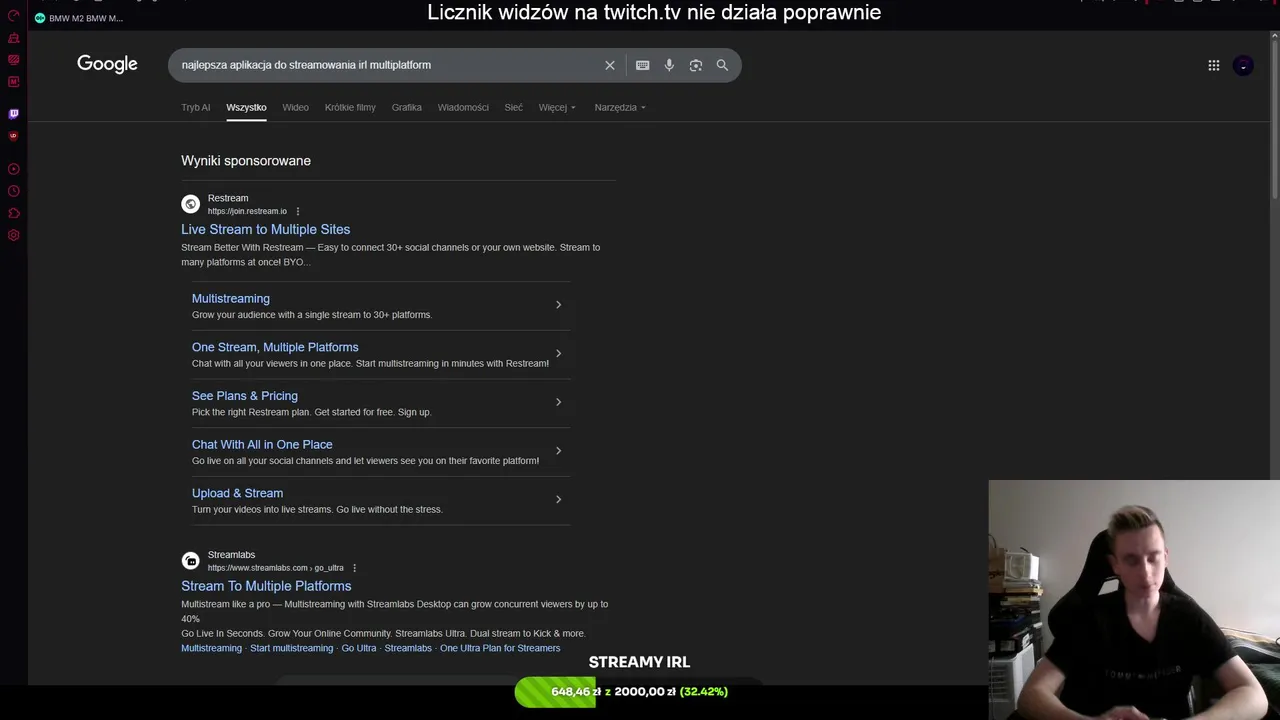Expand the See Plans & Pricing chevron
1280x720 pixels.
click(558, 402)
